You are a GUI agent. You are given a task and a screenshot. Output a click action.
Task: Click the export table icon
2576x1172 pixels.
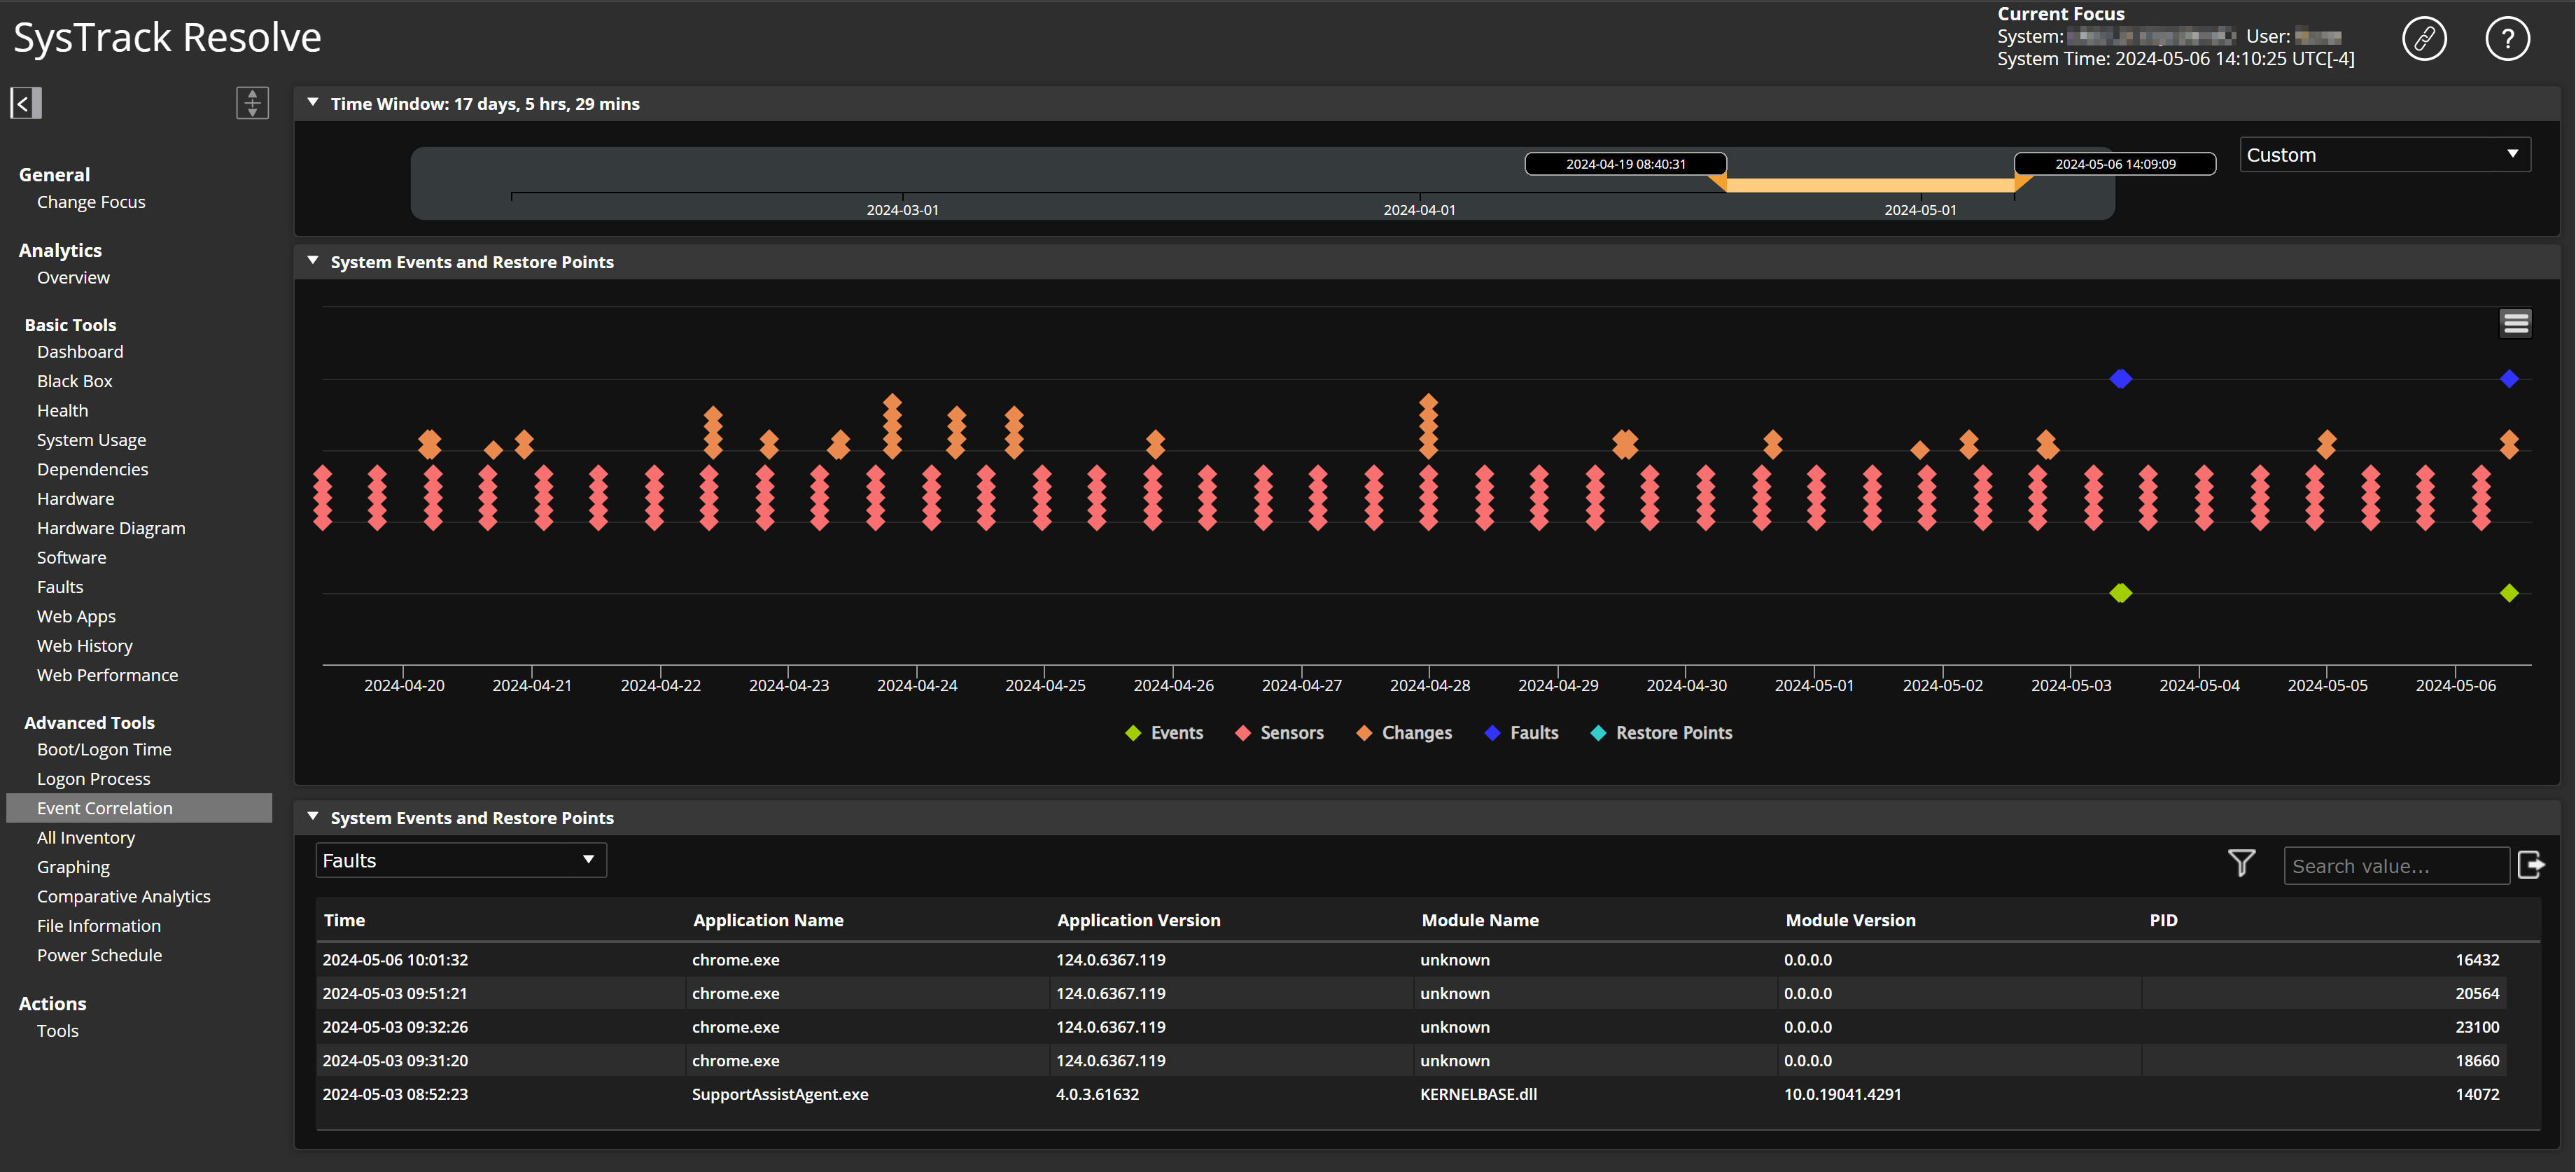2530,865
